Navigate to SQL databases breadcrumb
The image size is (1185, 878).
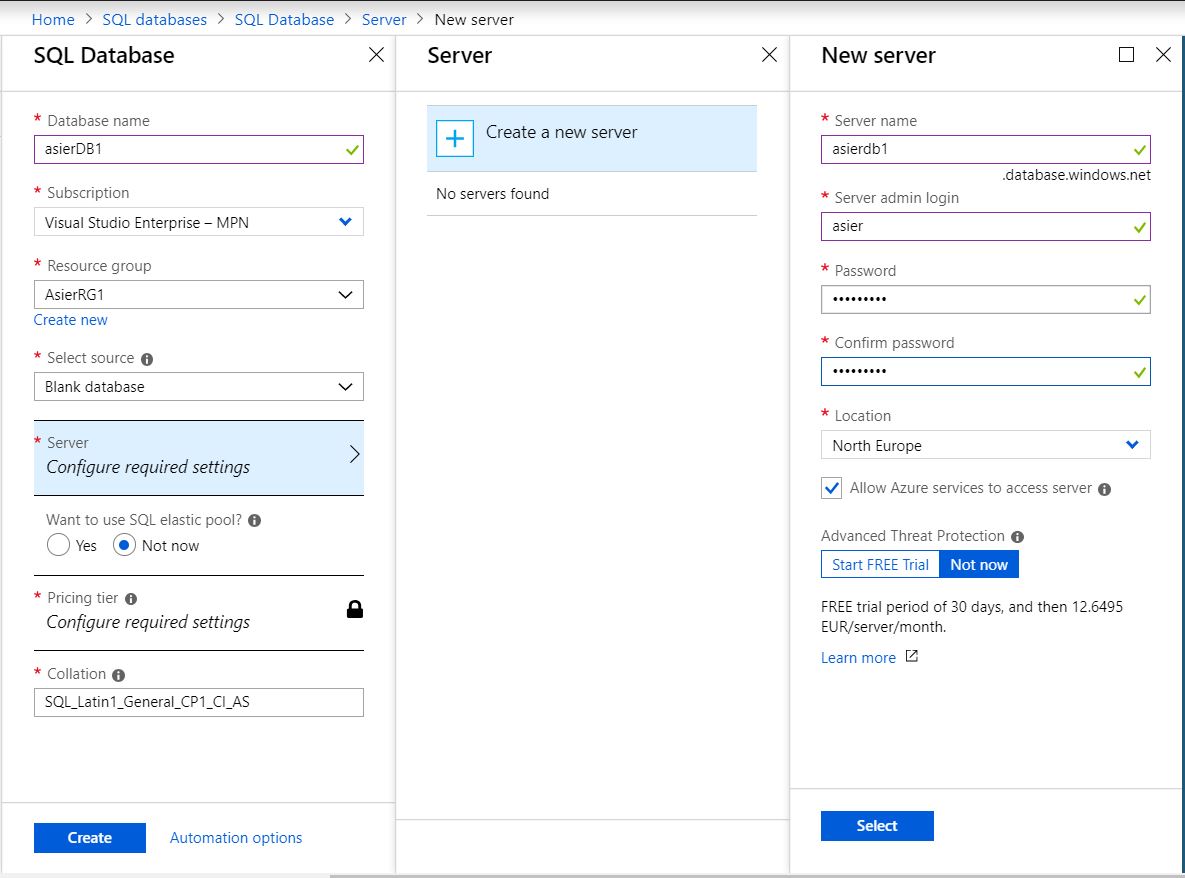(x=154, y=19)
